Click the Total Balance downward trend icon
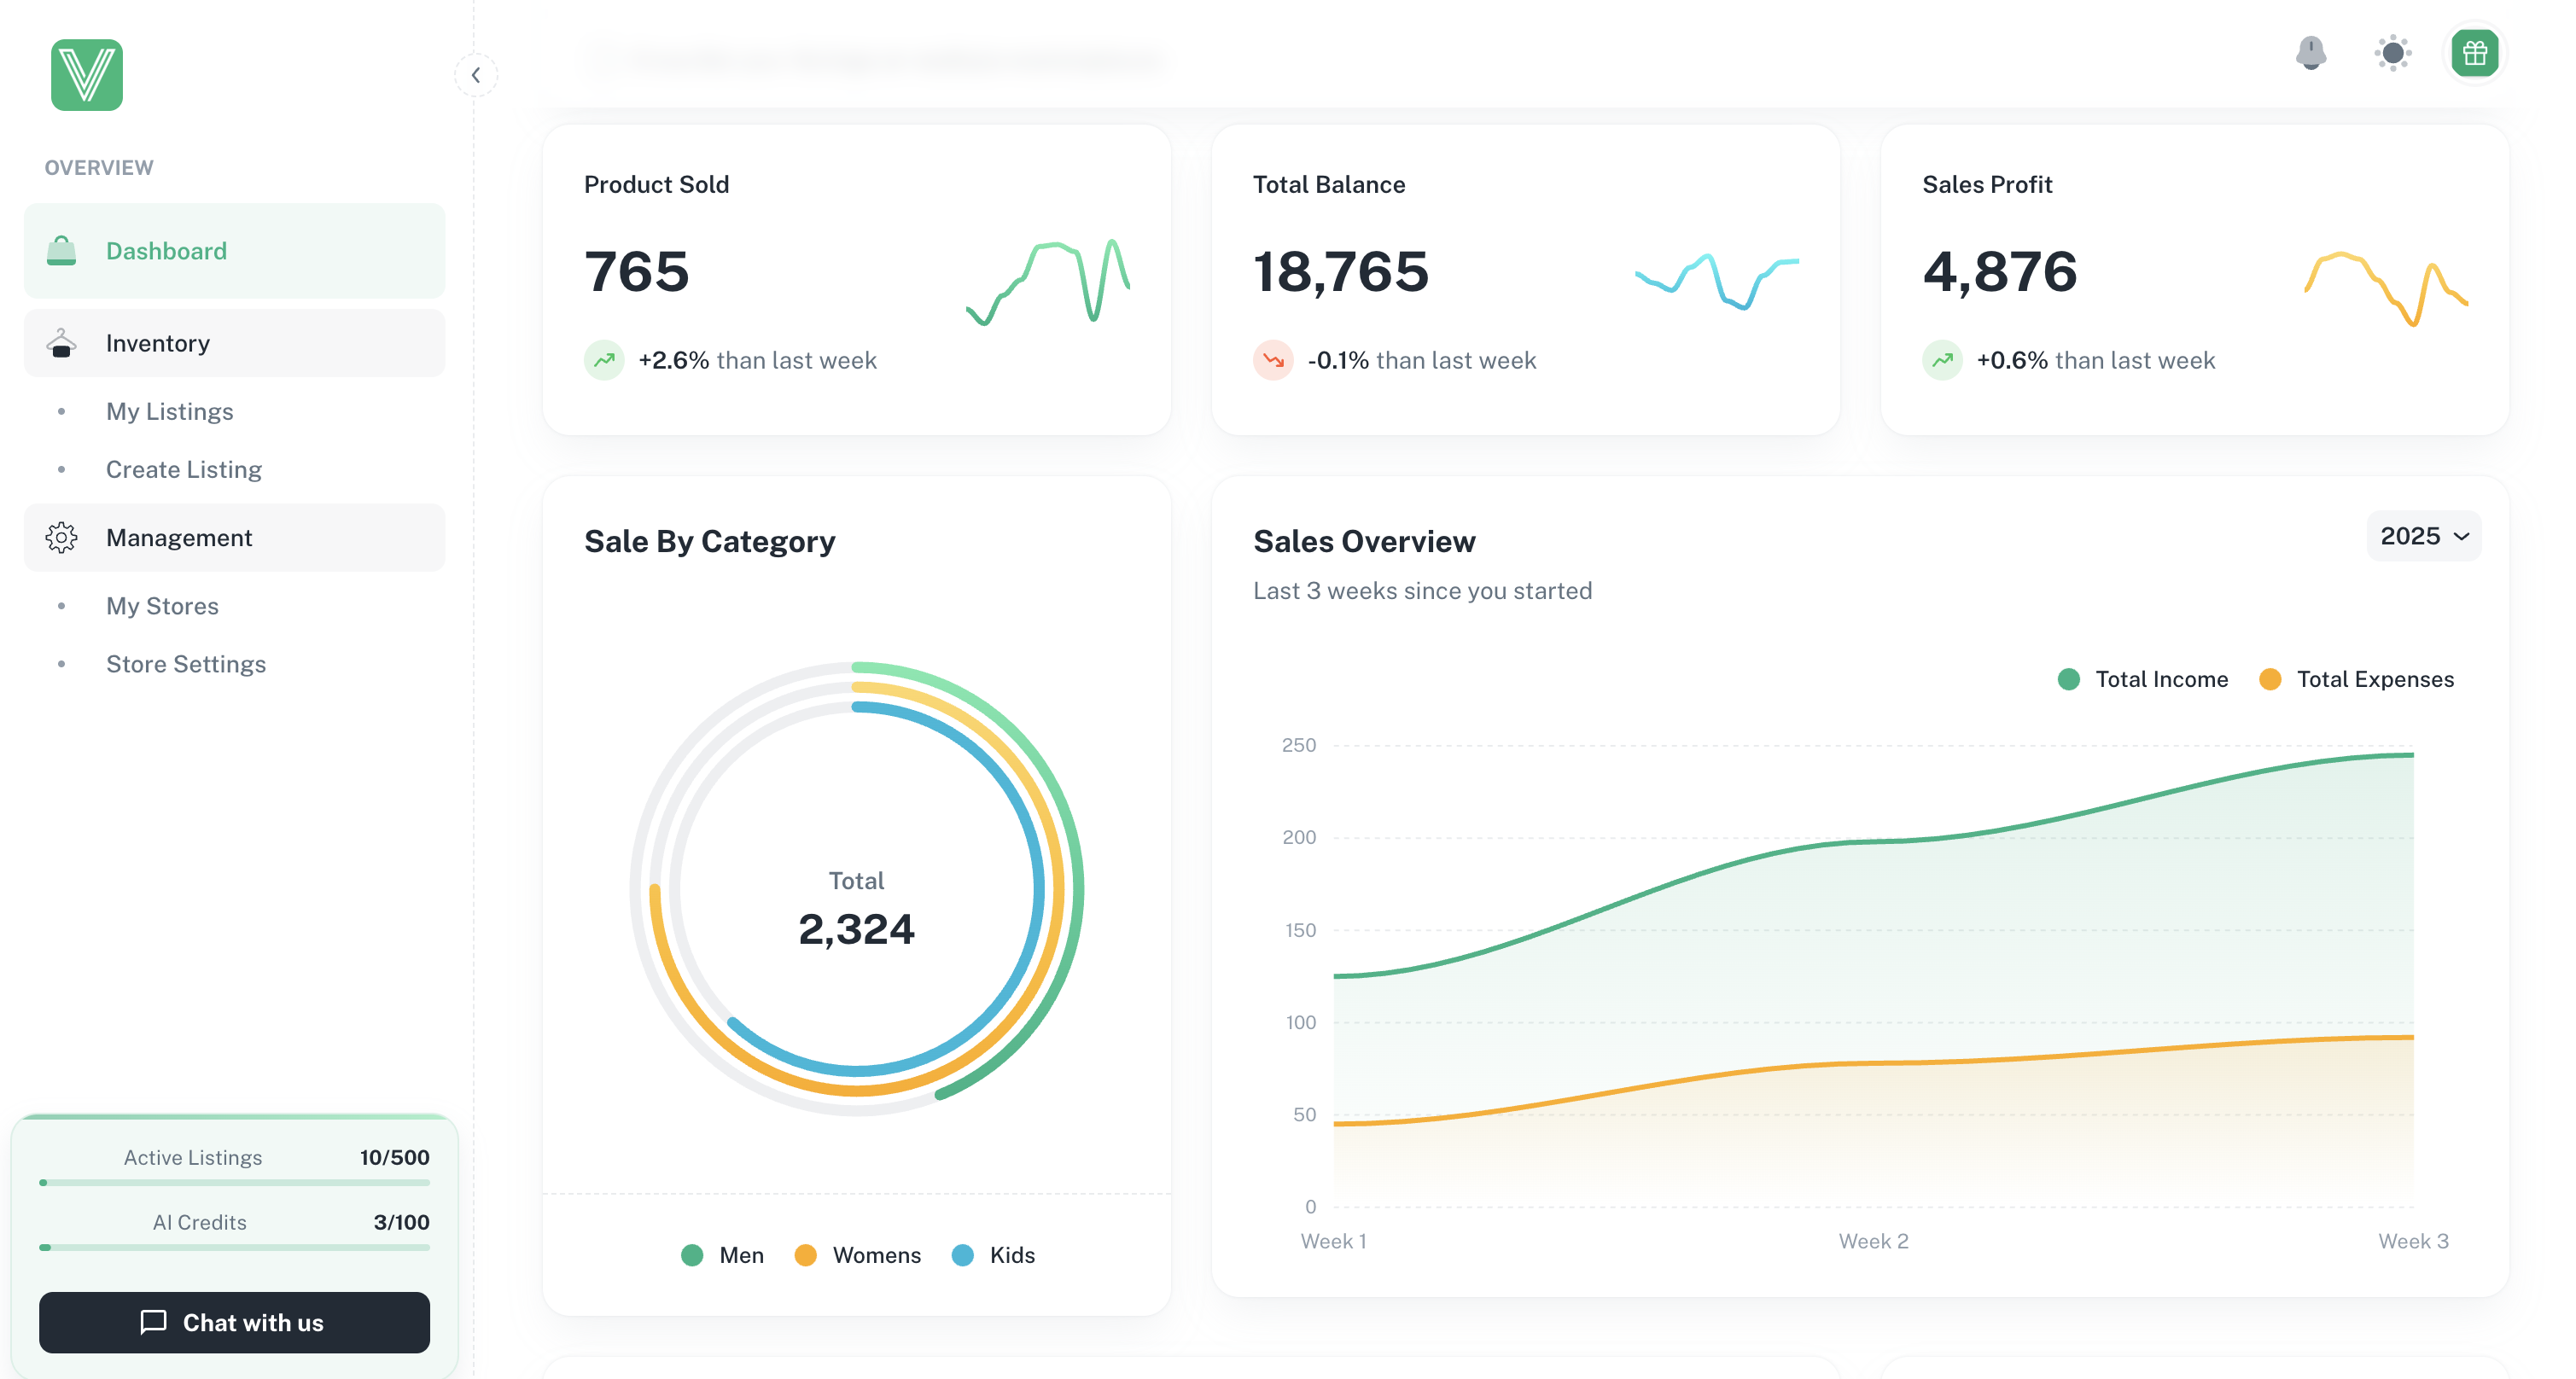The width and height of the screenshot is (2576, 1379). (x=1273, y=360)
